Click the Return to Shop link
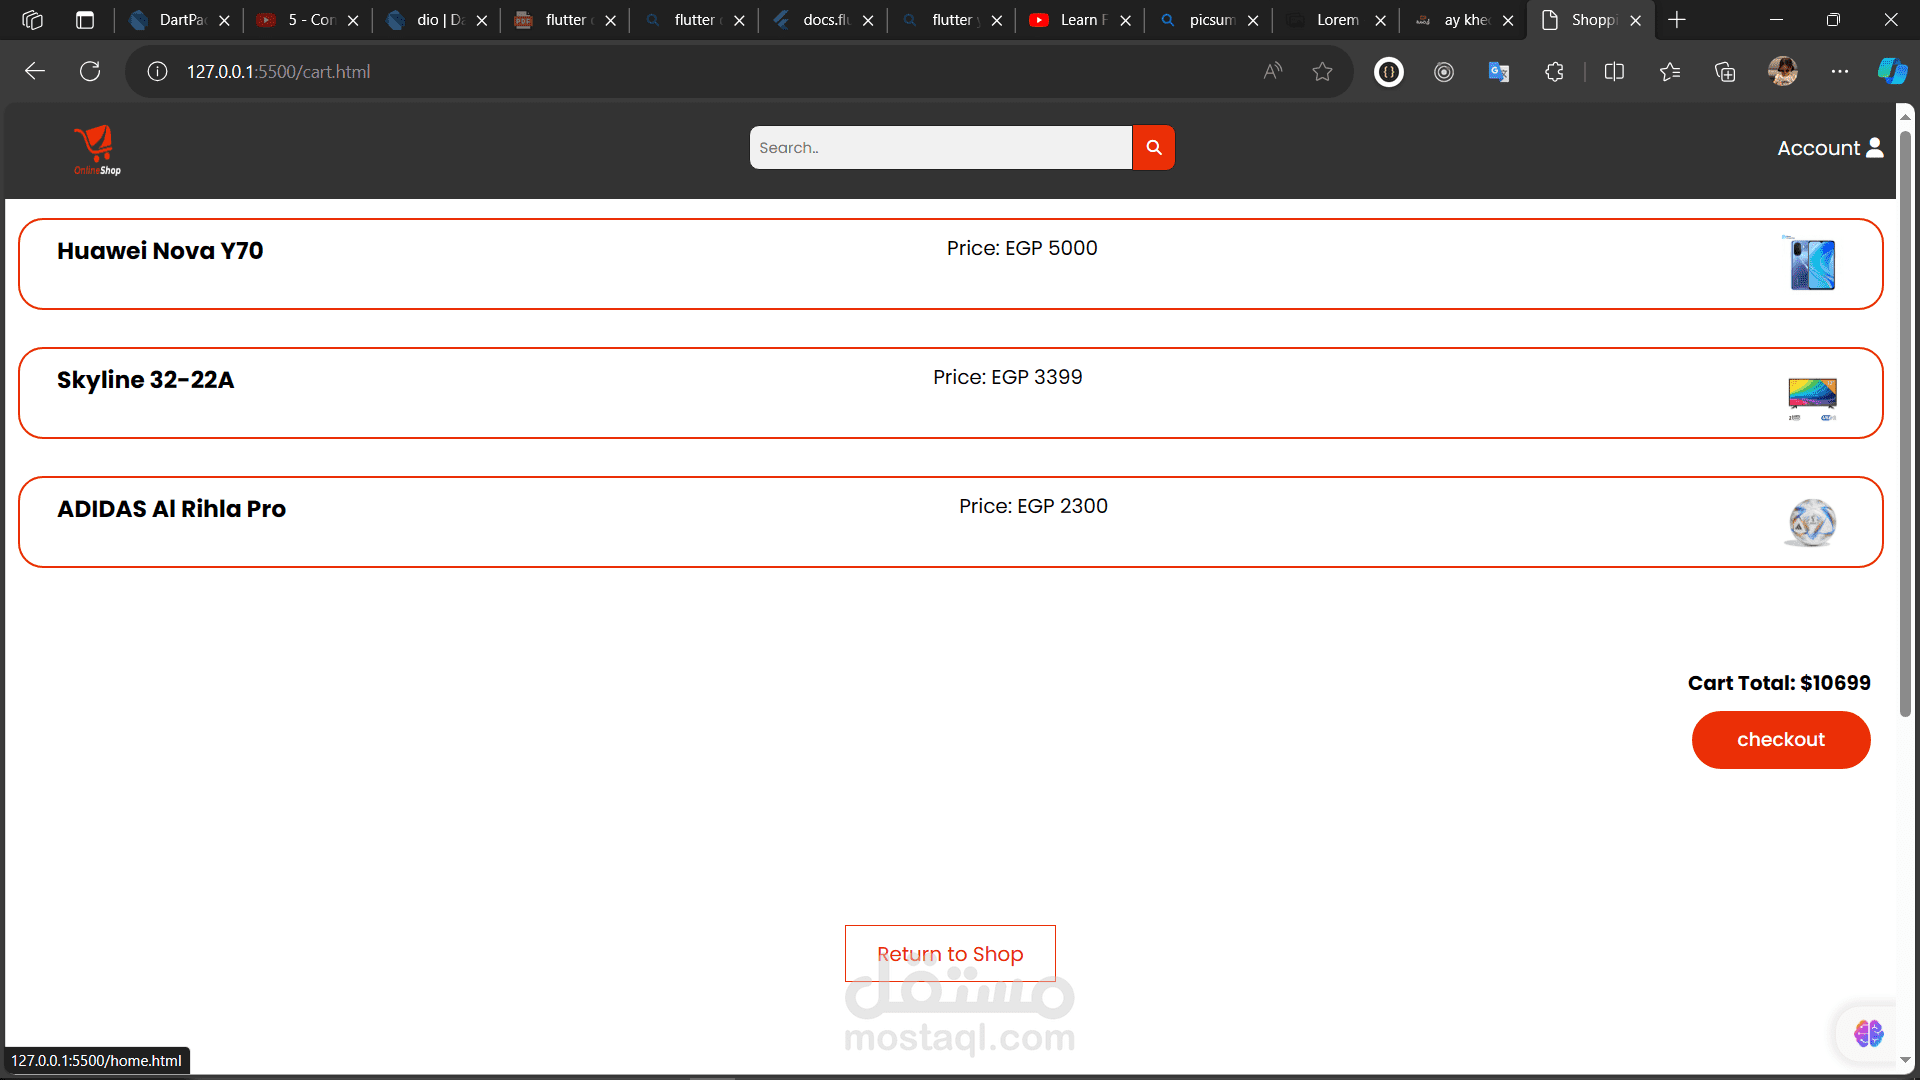1920x1080 pixels. (x=949, y=954)
